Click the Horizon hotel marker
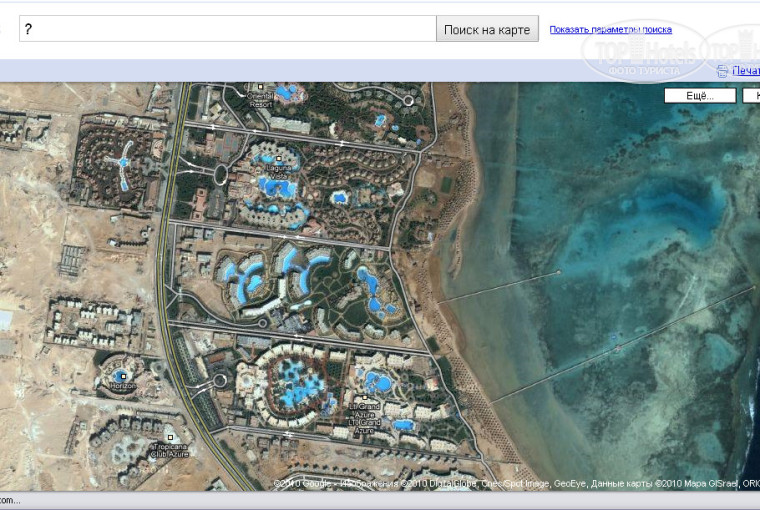 (x=121, y=376)
